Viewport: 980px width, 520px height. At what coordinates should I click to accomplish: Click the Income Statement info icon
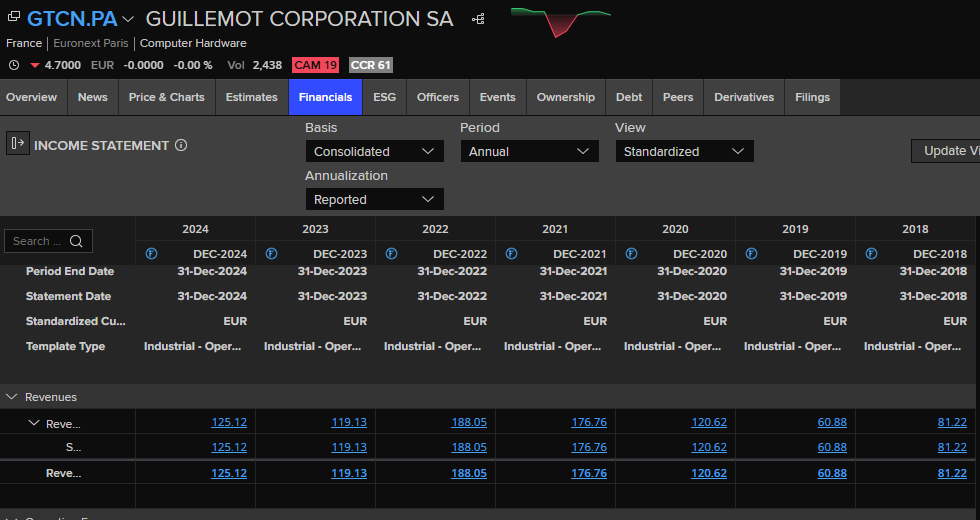[181, 145]
